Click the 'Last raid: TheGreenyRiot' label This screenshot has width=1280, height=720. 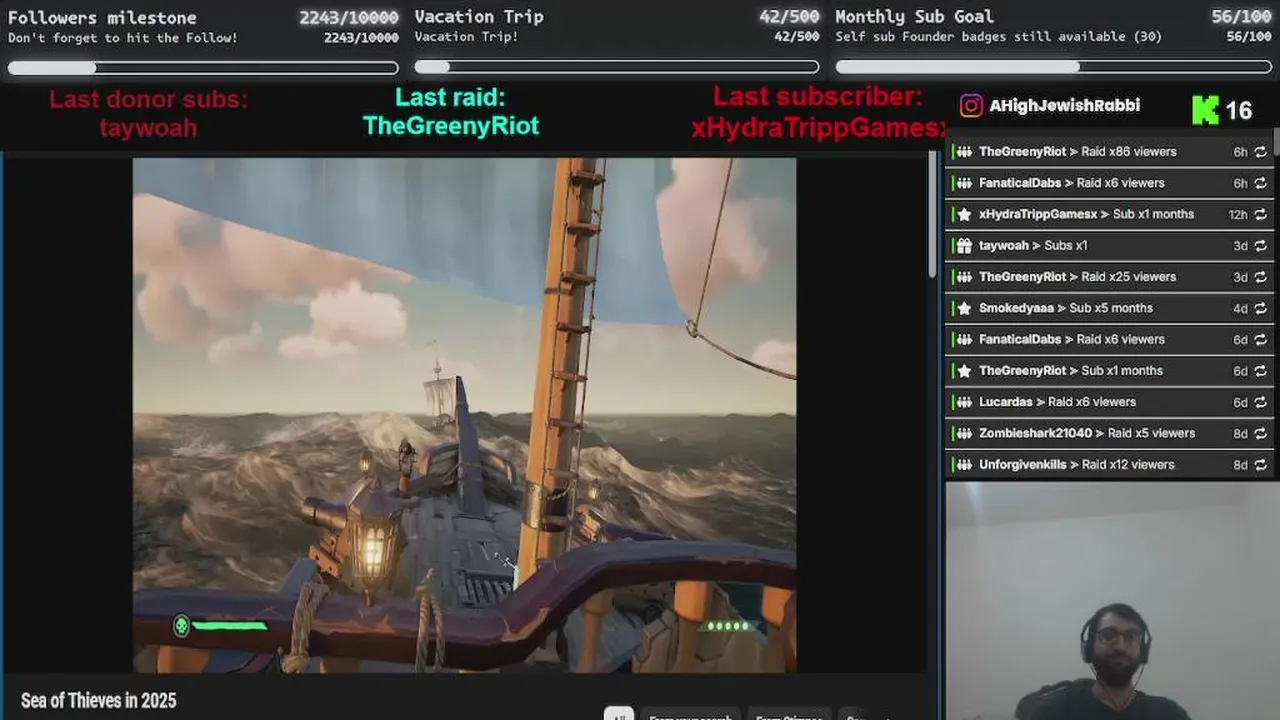(451, 111)
